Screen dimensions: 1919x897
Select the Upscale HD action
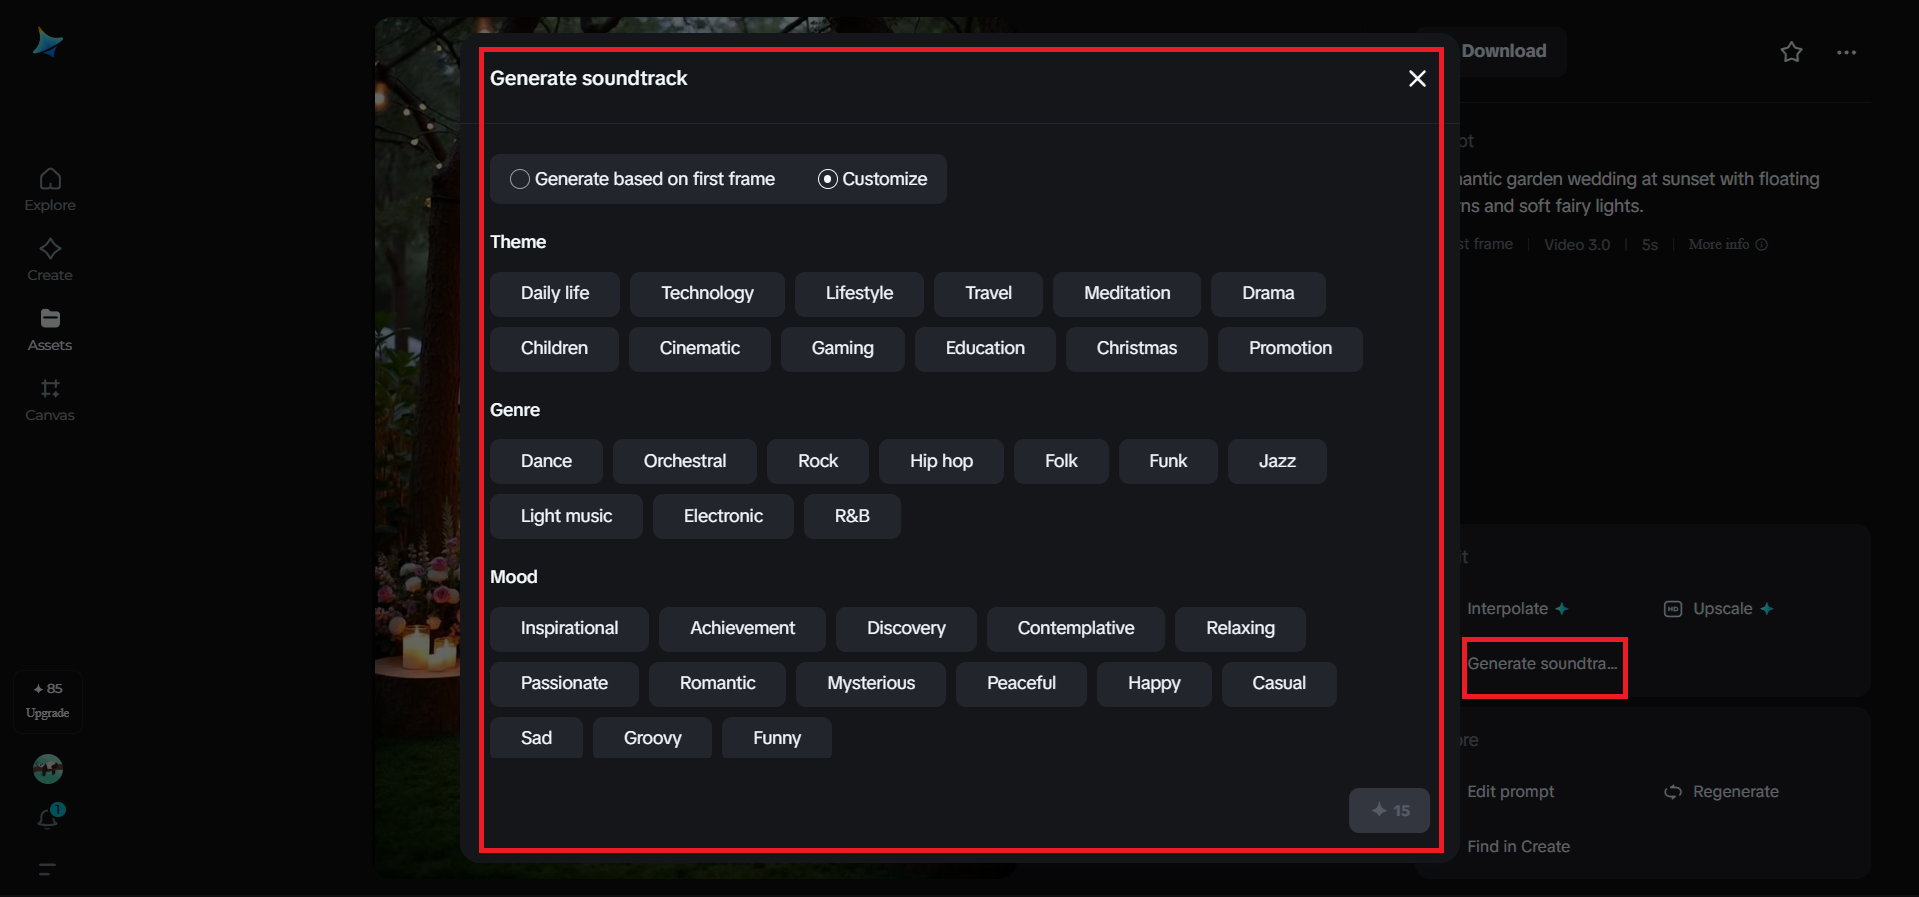click(x=1718, y=608)
